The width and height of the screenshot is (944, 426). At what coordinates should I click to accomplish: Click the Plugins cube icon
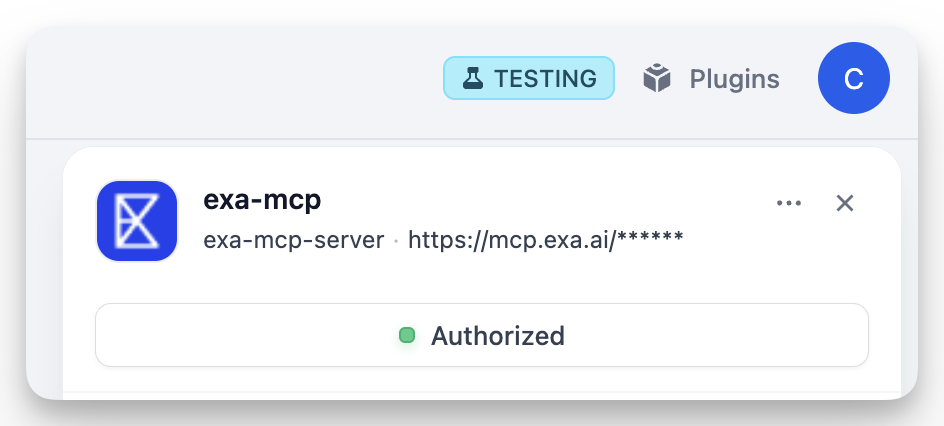tap(656, 78)
